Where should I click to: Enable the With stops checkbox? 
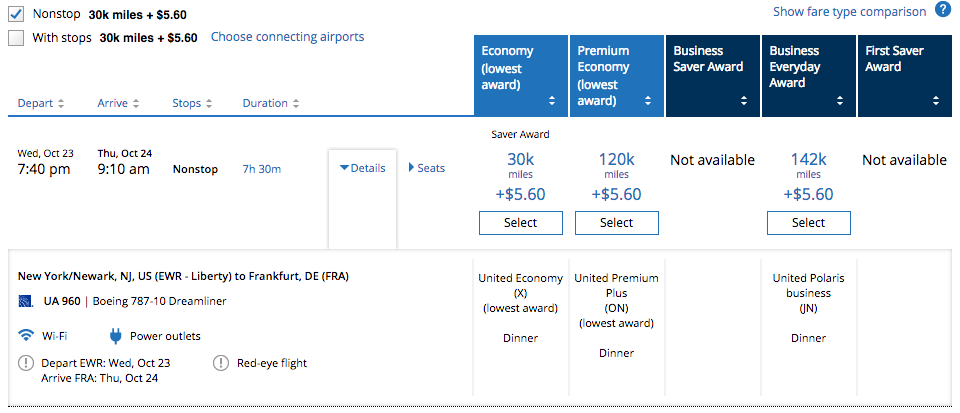coord(16,38)
